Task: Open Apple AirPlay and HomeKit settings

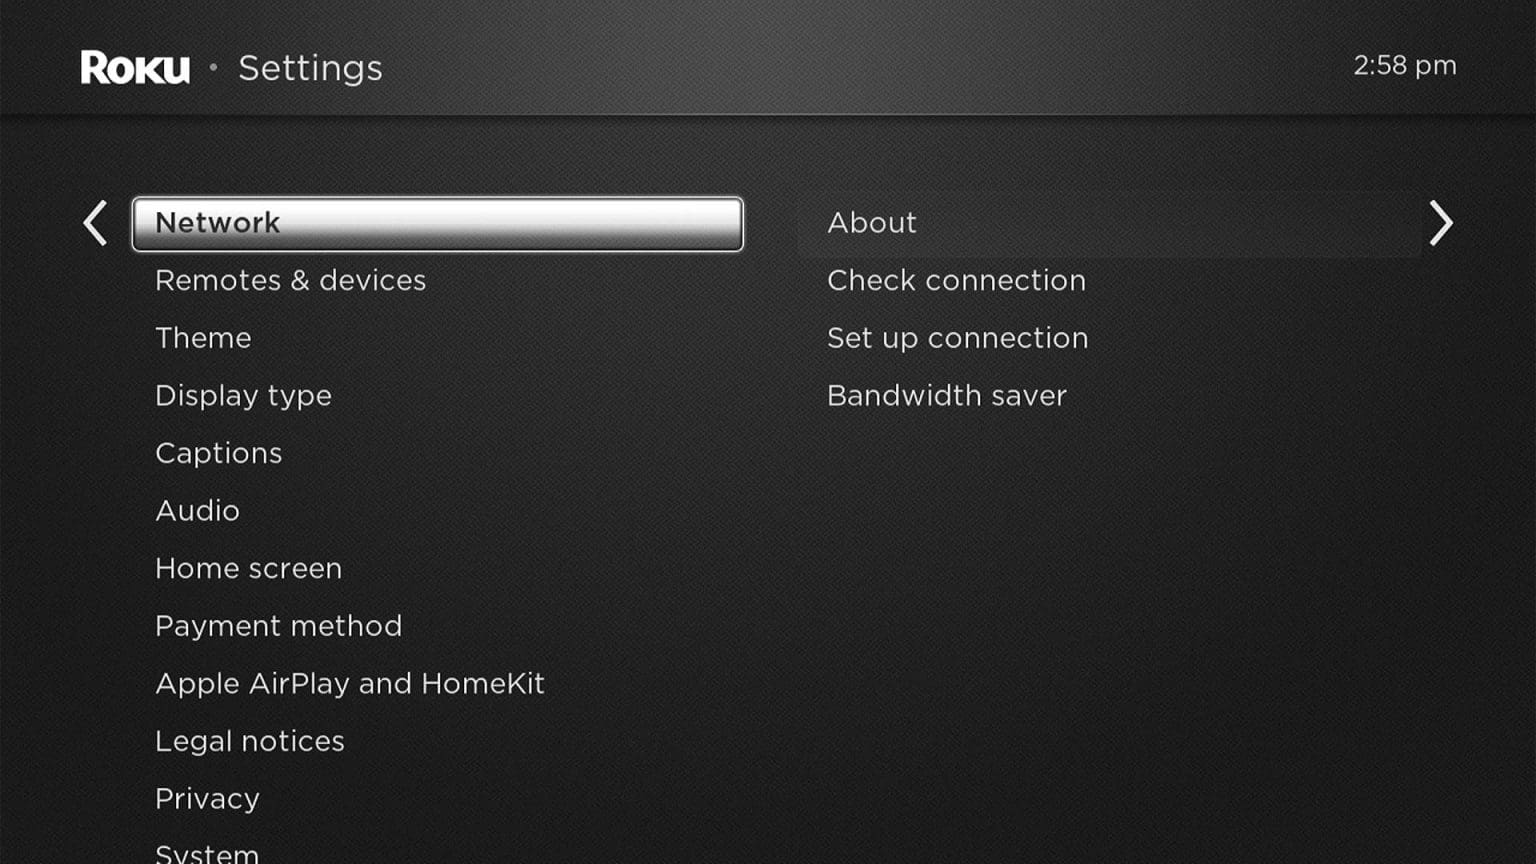Action: coord(350,683)
